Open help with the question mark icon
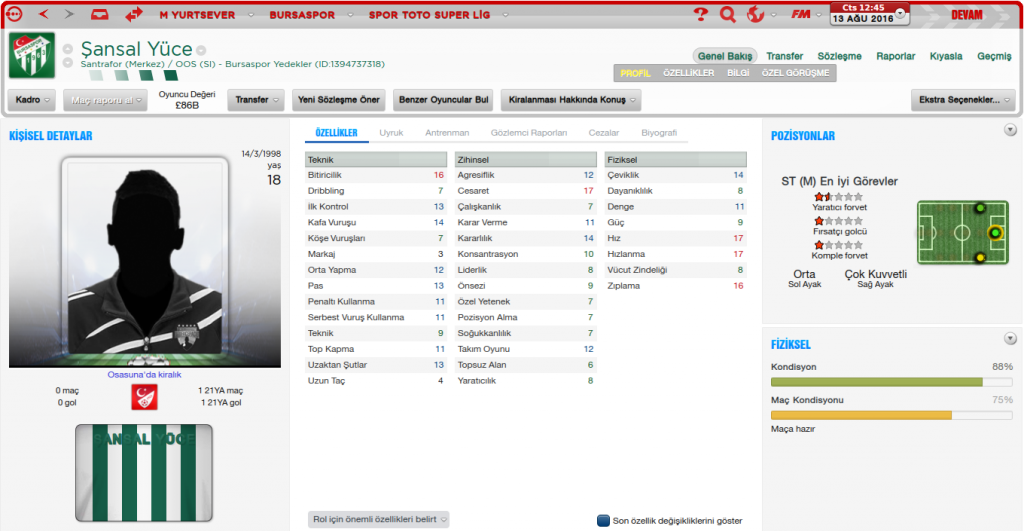The height and width of the screenshot is (531, 1024). click(x=700, y=14)
